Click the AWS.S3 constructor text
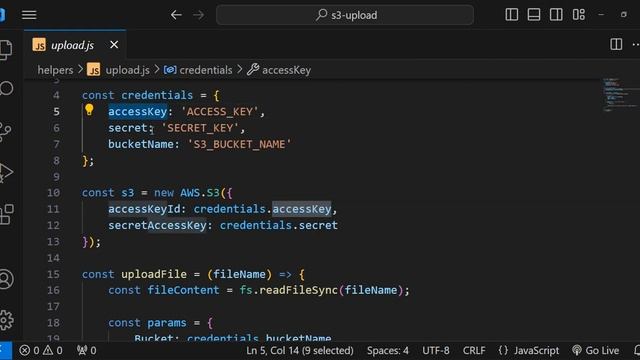Screen dimensions: 640x360 (200, 193)
